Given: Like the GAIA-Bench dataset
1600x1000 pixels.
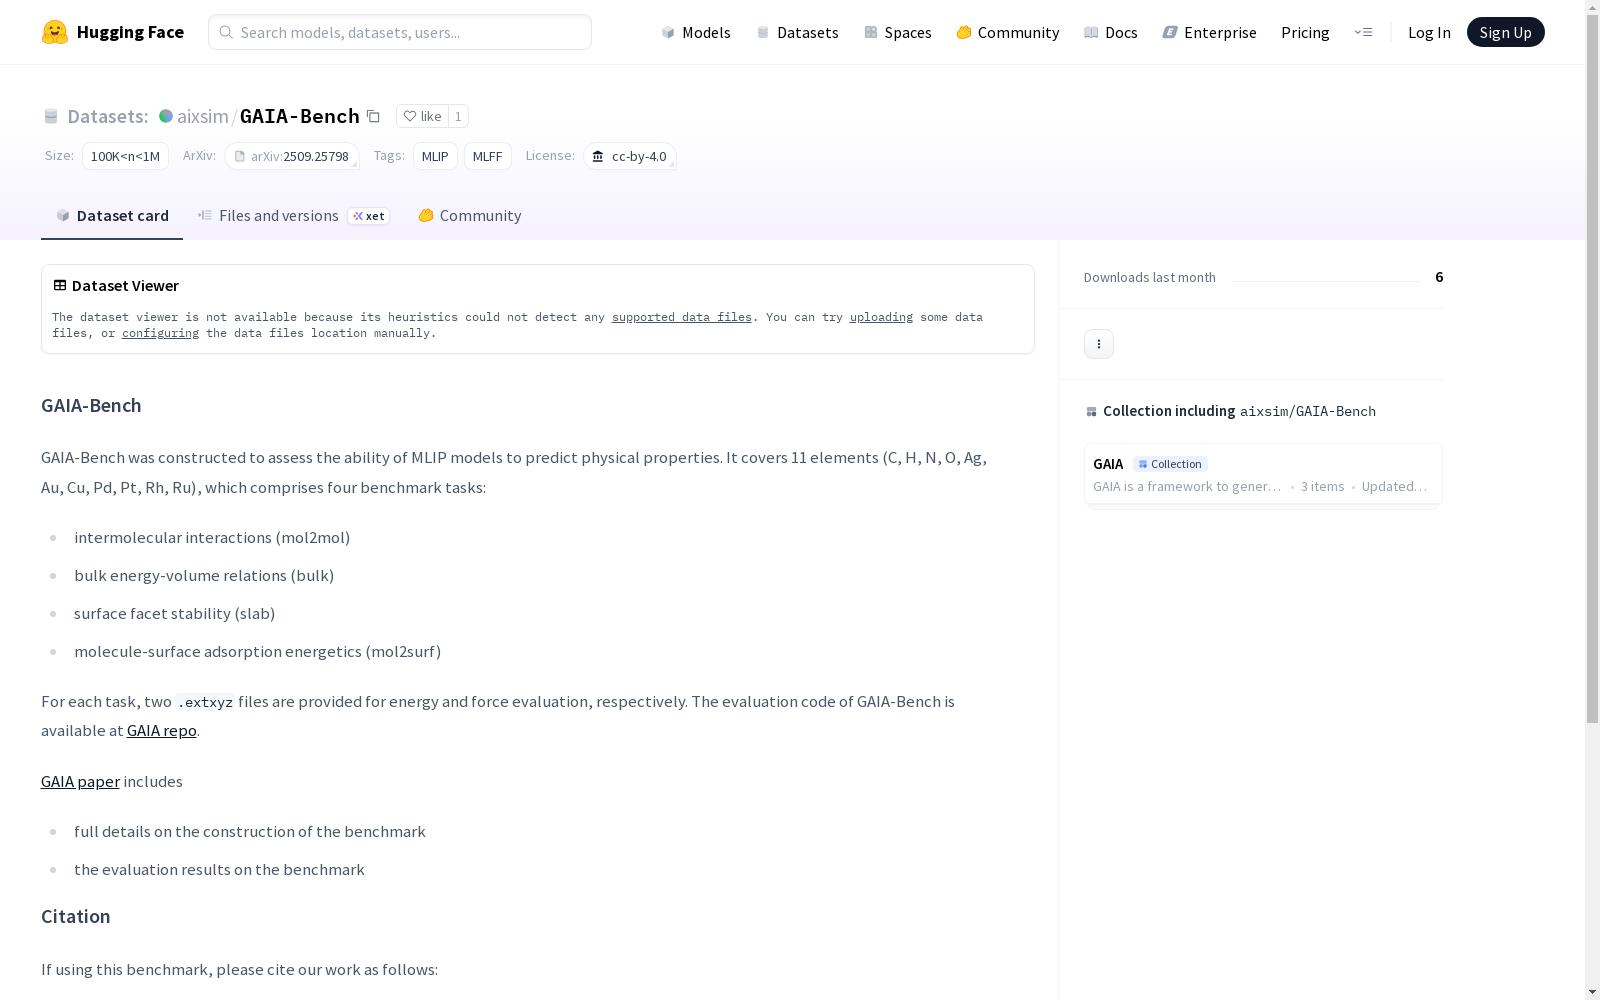Looking at the screenshot, I should (x=422, y=116).
